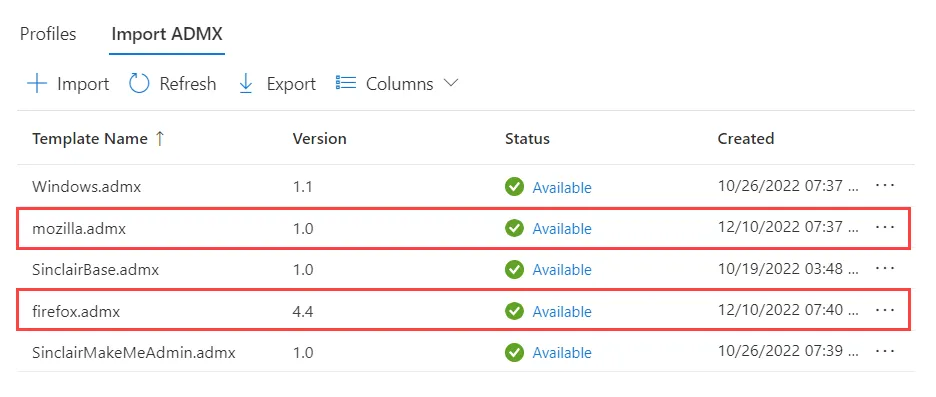The height and width of the screenshot is (397, 936).
Task: Select firefox.admx template name
Action: [x=76, y=312]
